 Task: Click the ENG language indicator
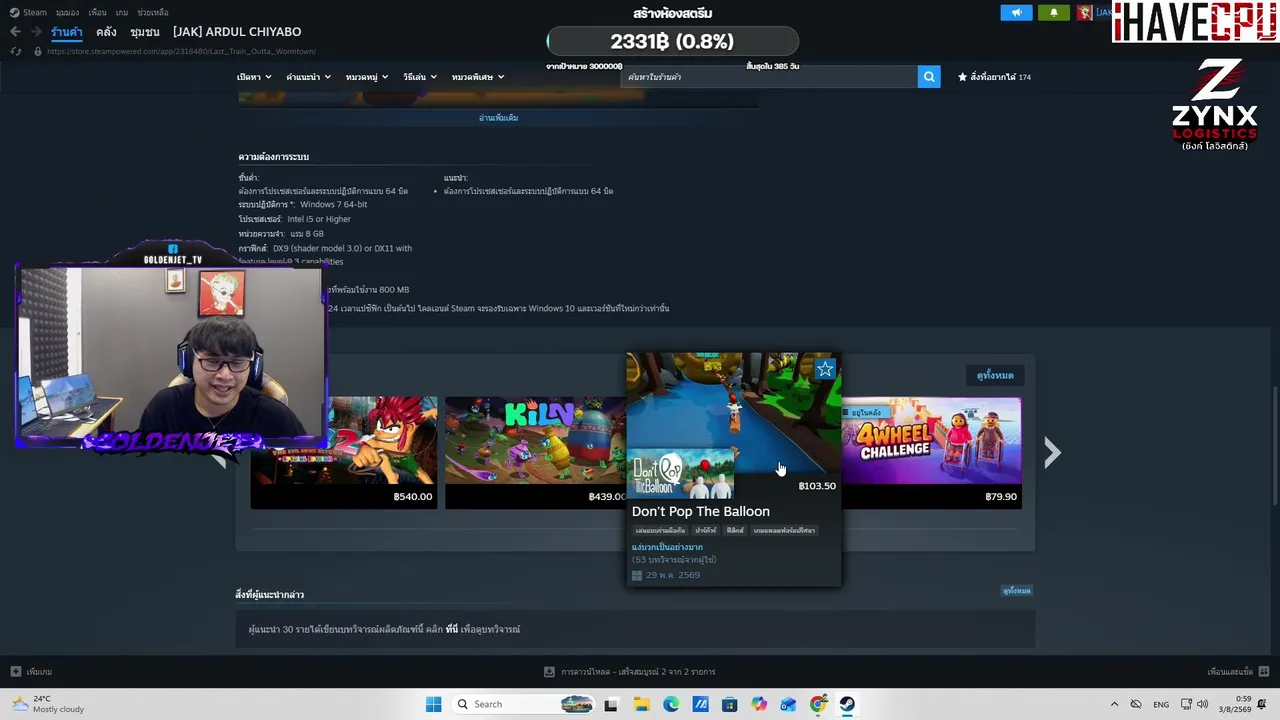tap(1161, 704)
